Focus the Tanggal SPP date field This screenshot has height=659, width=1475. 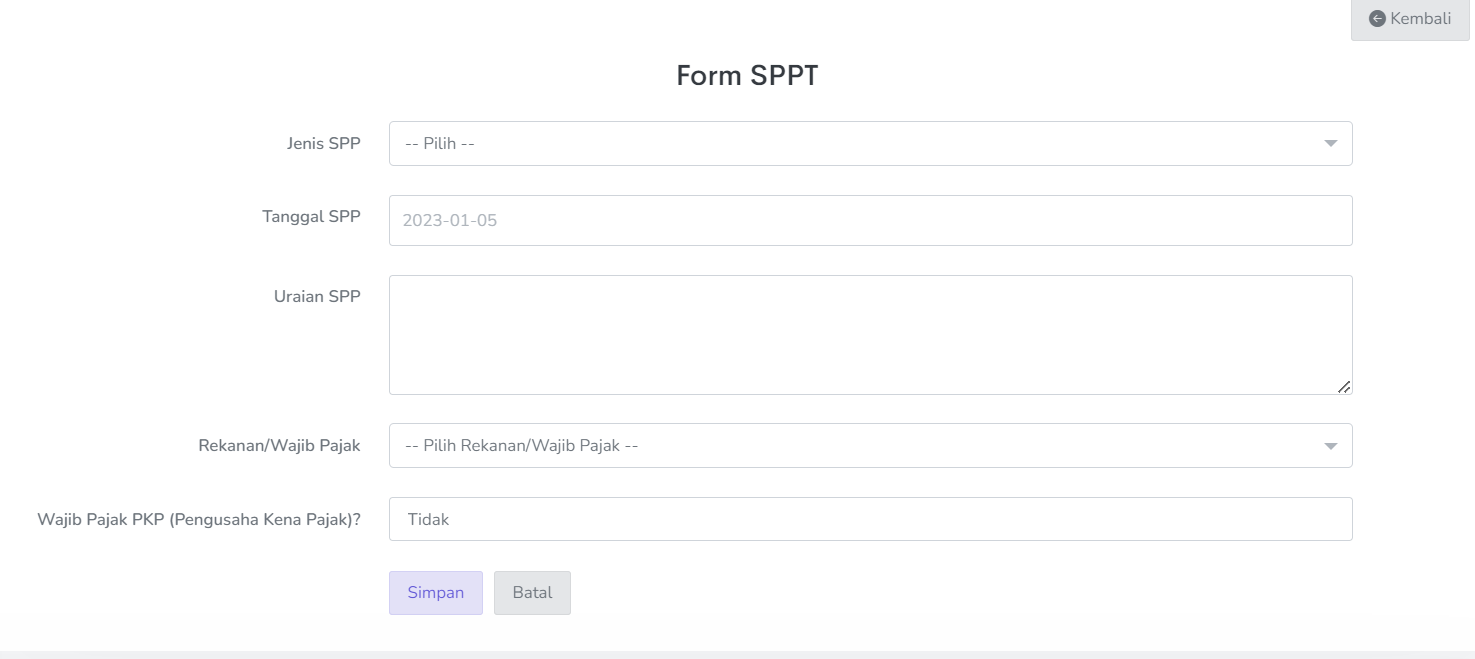point(870,221)
